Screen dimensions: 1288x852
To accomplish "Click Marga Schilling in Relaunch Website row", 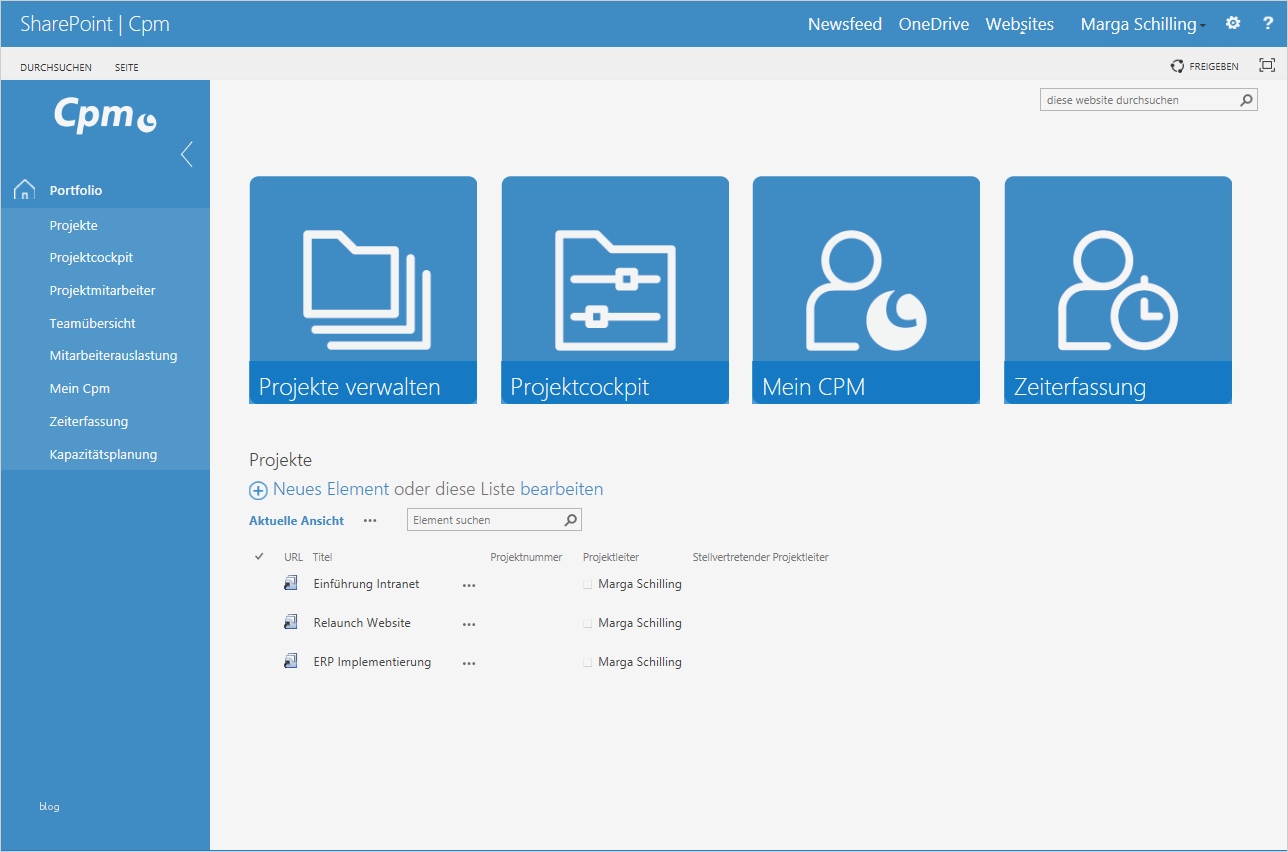I will point(640,623).
